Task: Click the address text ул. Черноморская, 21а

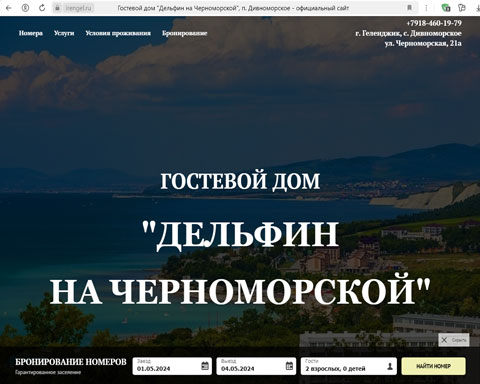Action: [423, 43]
